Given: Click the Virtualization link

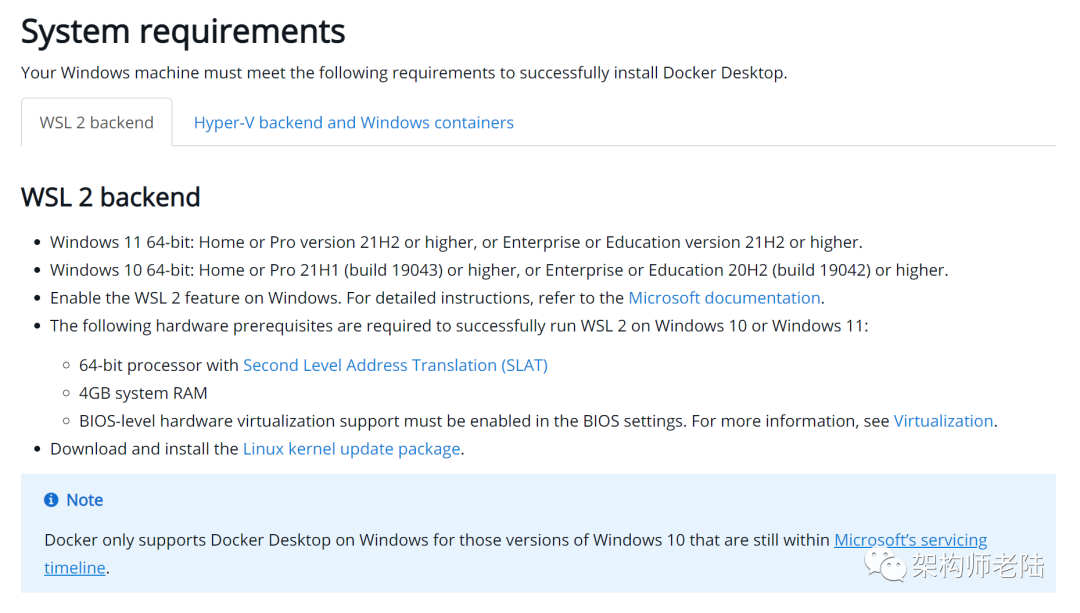Looking at the screenshot, I should (943, 421).
